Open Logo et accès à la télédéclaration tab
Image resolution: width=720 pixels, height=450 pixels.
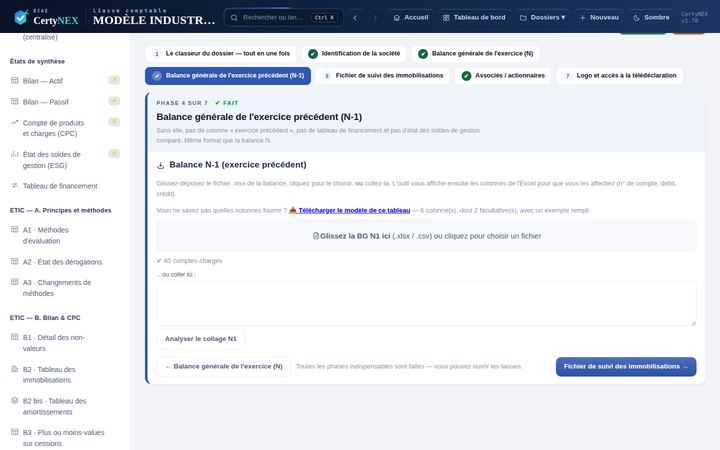point(620,76)
